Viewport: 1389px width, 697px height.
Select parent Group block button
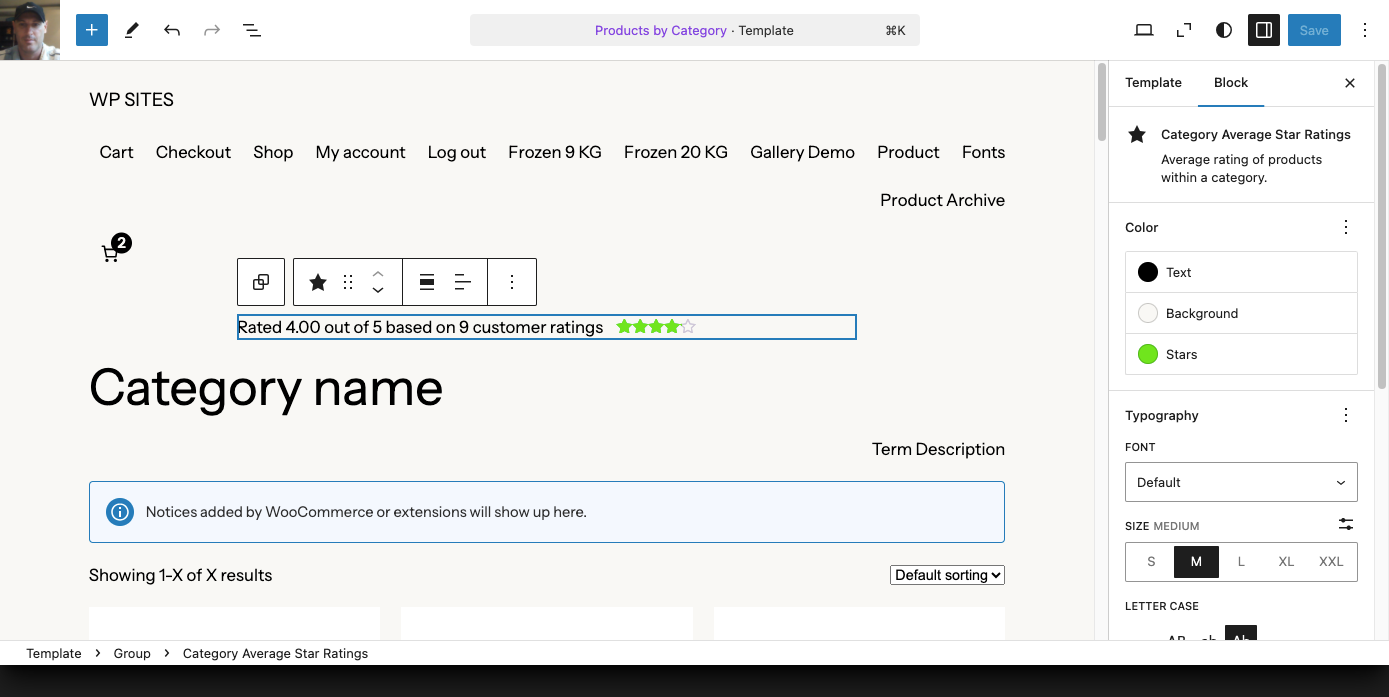[261, 282]
